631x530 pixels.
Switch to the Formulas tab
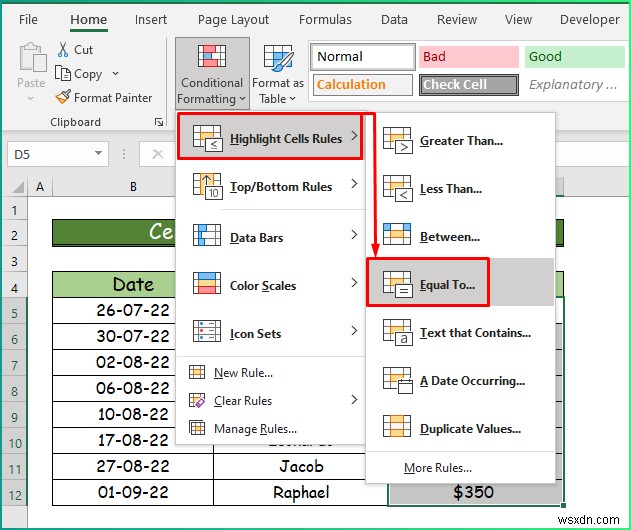(x=325, y=19)
